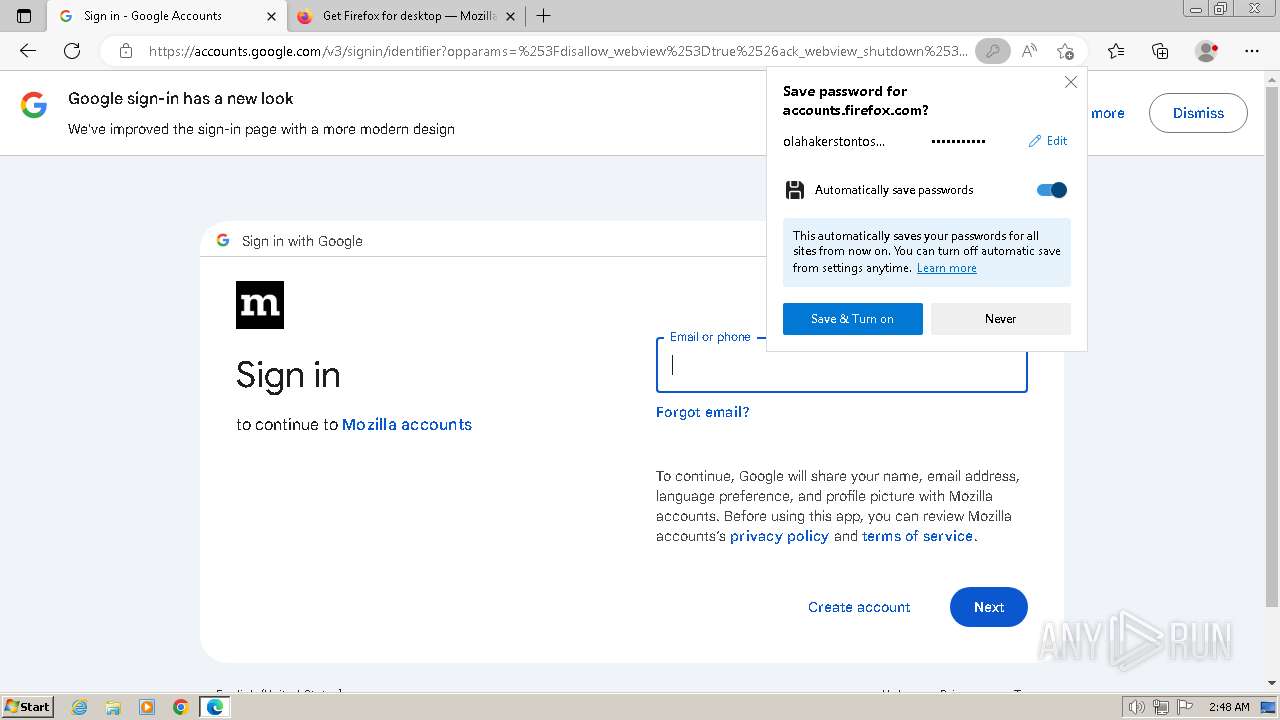Viewport: 1280px width, 720px height.
Task: Close the Get Firefox for desktop tab
Action: coord(511,16)
